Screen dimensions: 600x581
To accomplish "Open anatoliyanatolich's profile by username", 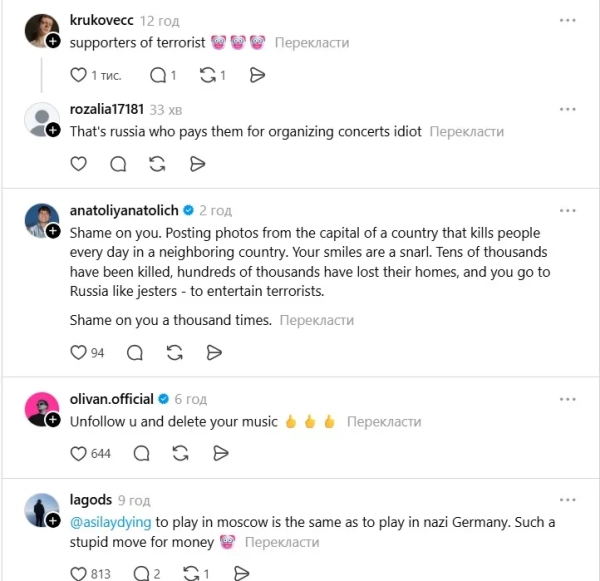I will tap(123, 211).
